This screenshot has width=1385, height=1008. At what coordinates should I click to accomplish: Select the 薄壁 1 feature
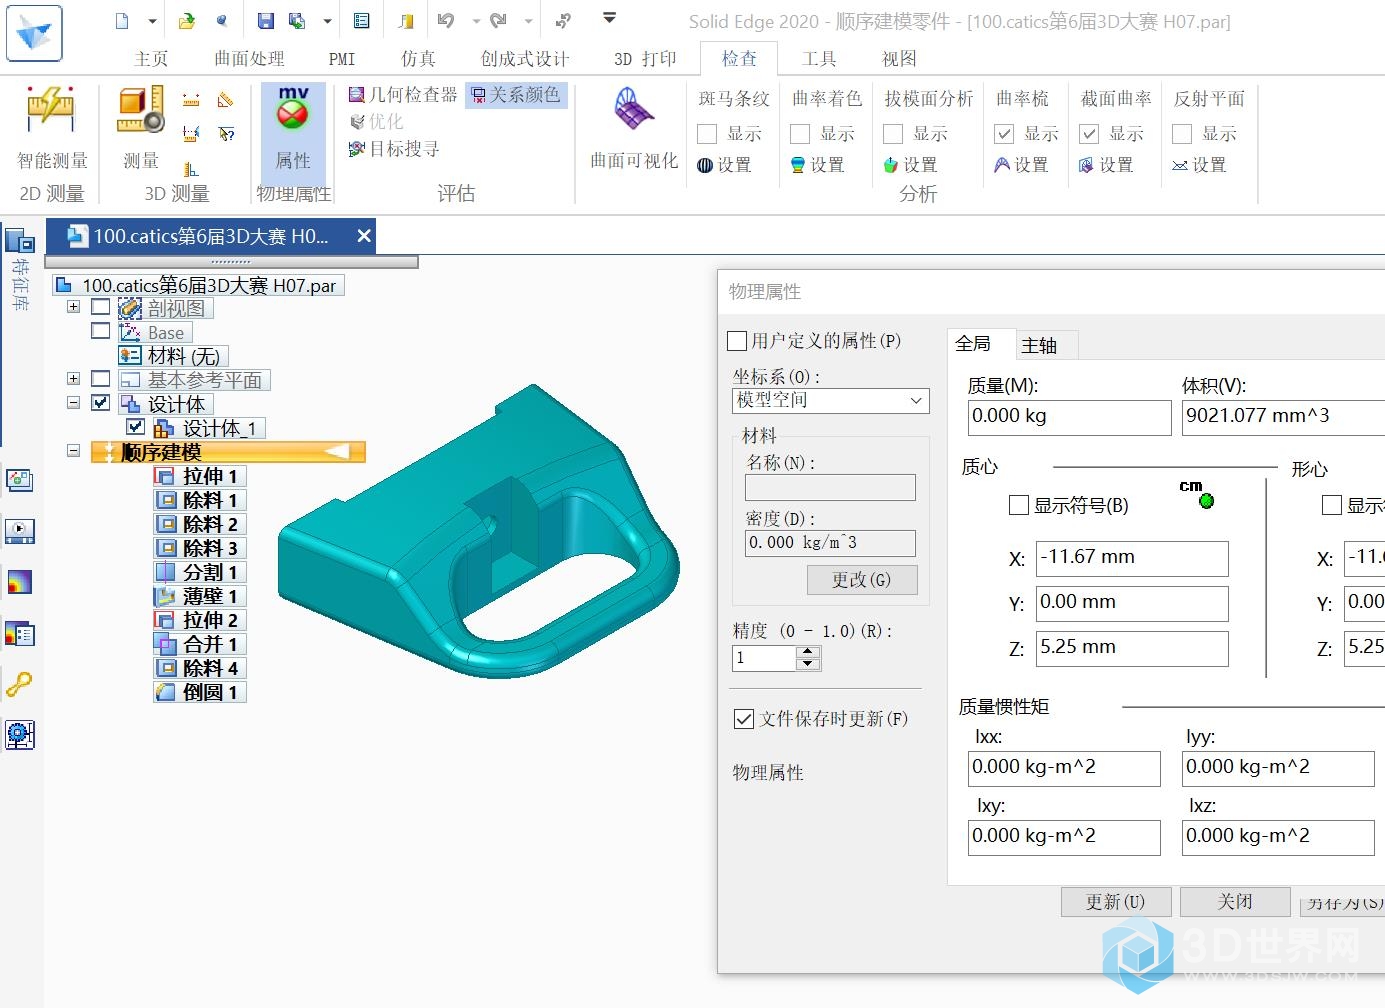coord(200,596)
